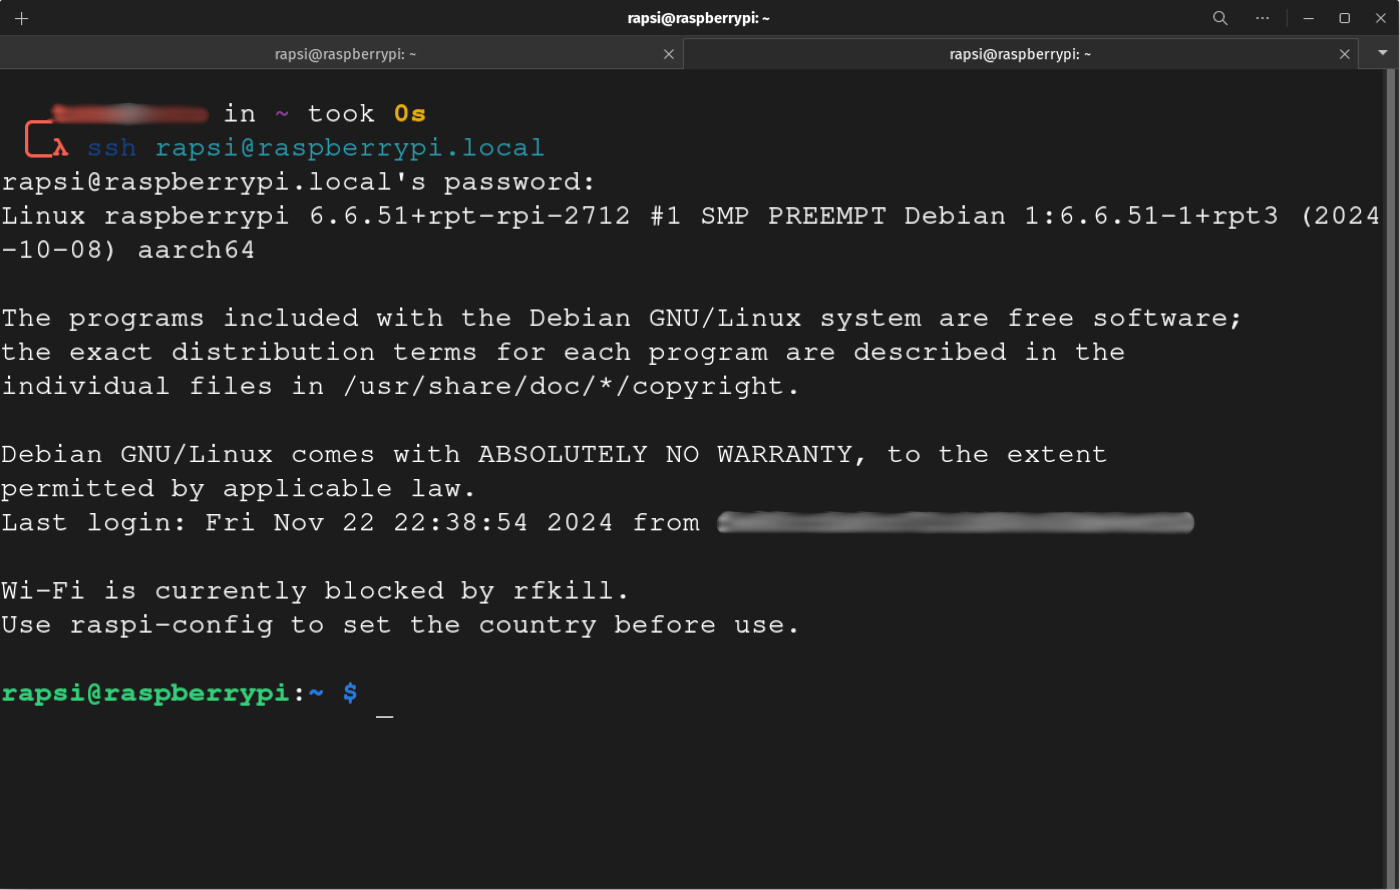The width and height of the screenshot is (1400, 890).
Task: Click 'Use raspi-config to set the country' line
Action: [400, 625]
